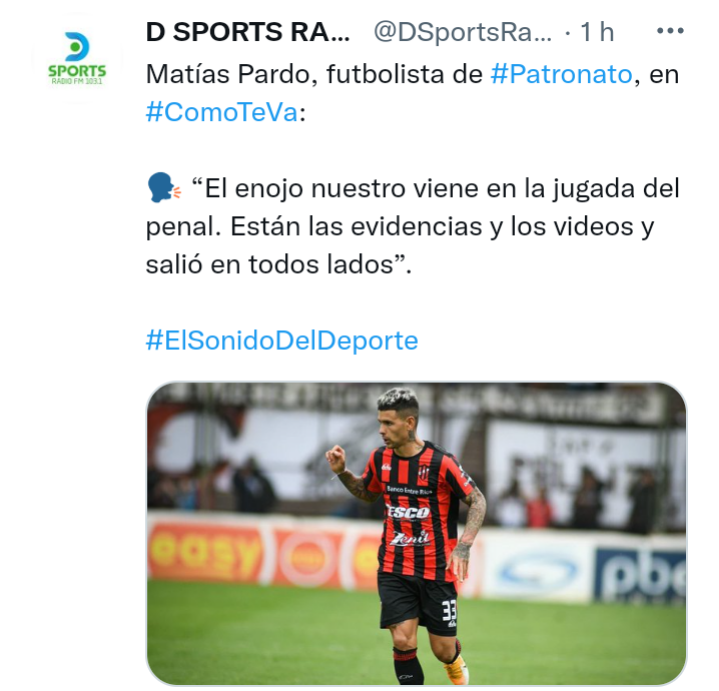Image resolution: width=719 pixels, height=691 pixels.
Task: Click the blue pbc banner in the photo
Action: pyautogui.click(x=641, y=575)
